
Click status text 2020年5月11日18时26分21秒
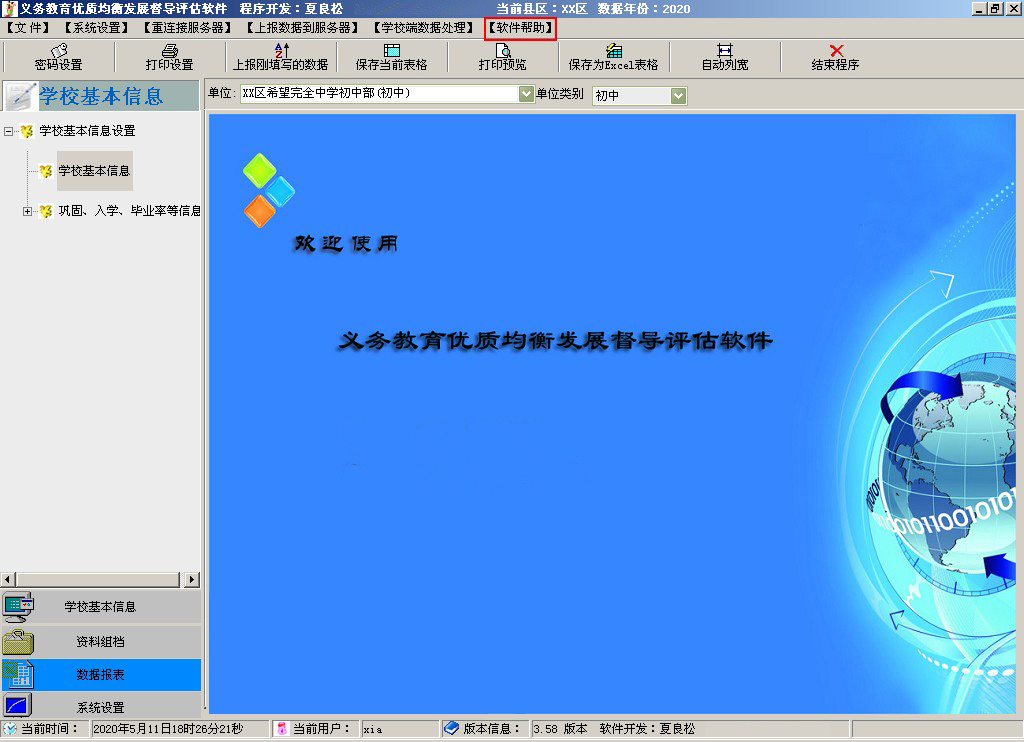point(168,728)
